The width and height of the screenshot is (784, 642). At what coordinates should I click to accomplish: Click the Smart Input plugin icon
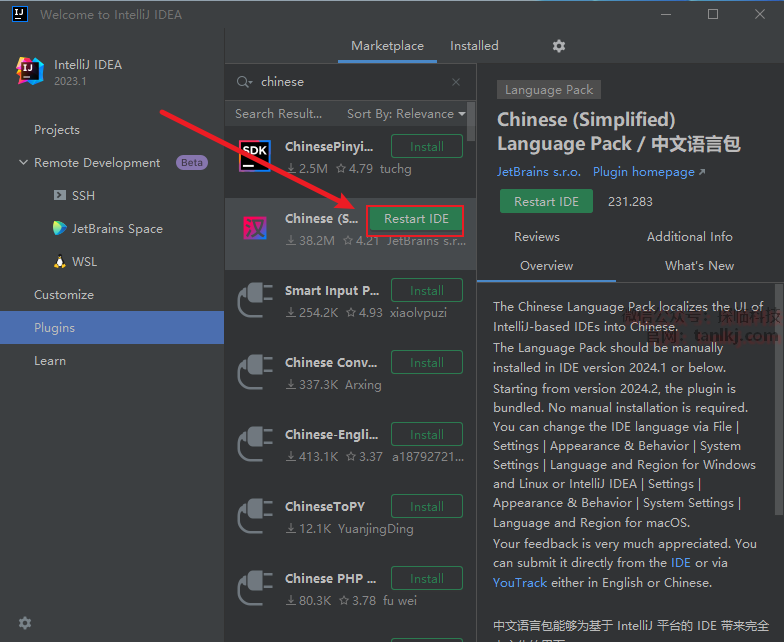pos(255,301)
